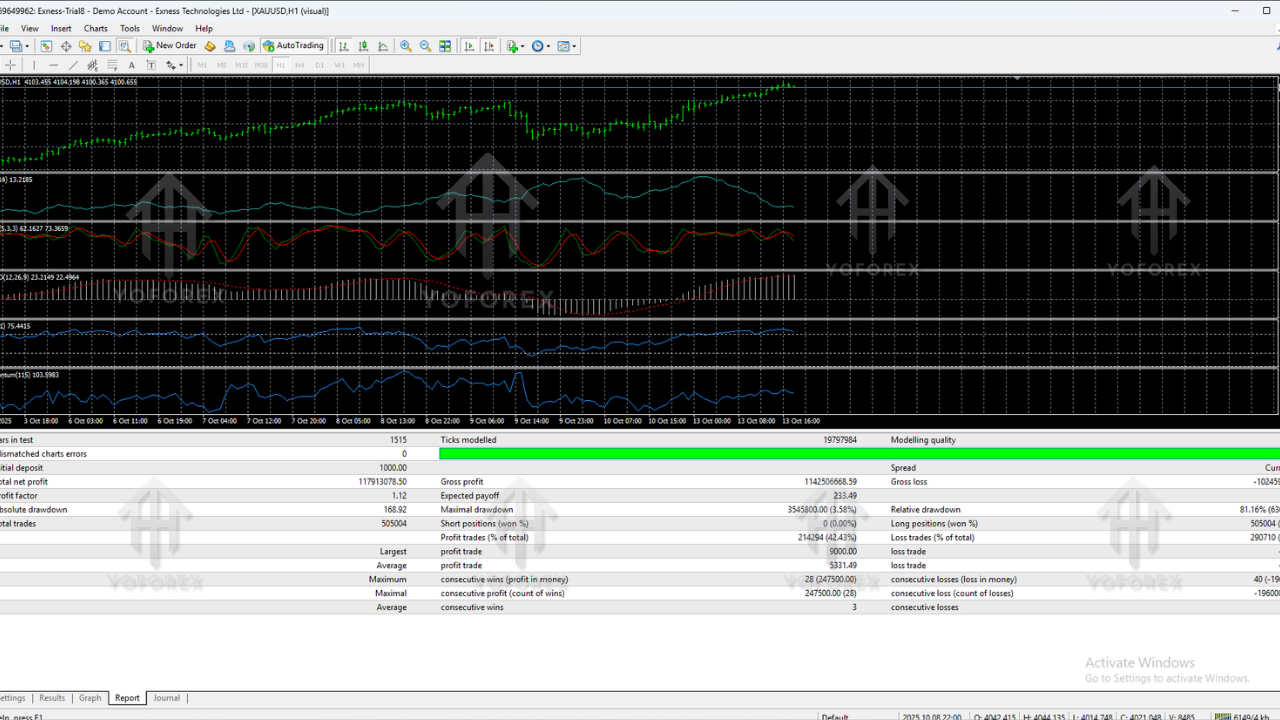Screen dimensions: 1280x720
Task: Click the Zoom In magnifier icon
Action: point(405,46)
